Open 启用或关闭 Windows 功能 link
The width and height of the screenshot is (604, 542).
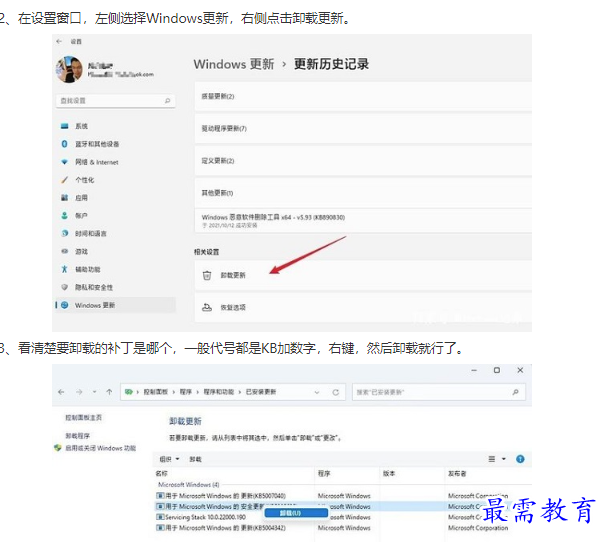click(x=101, y=448)
